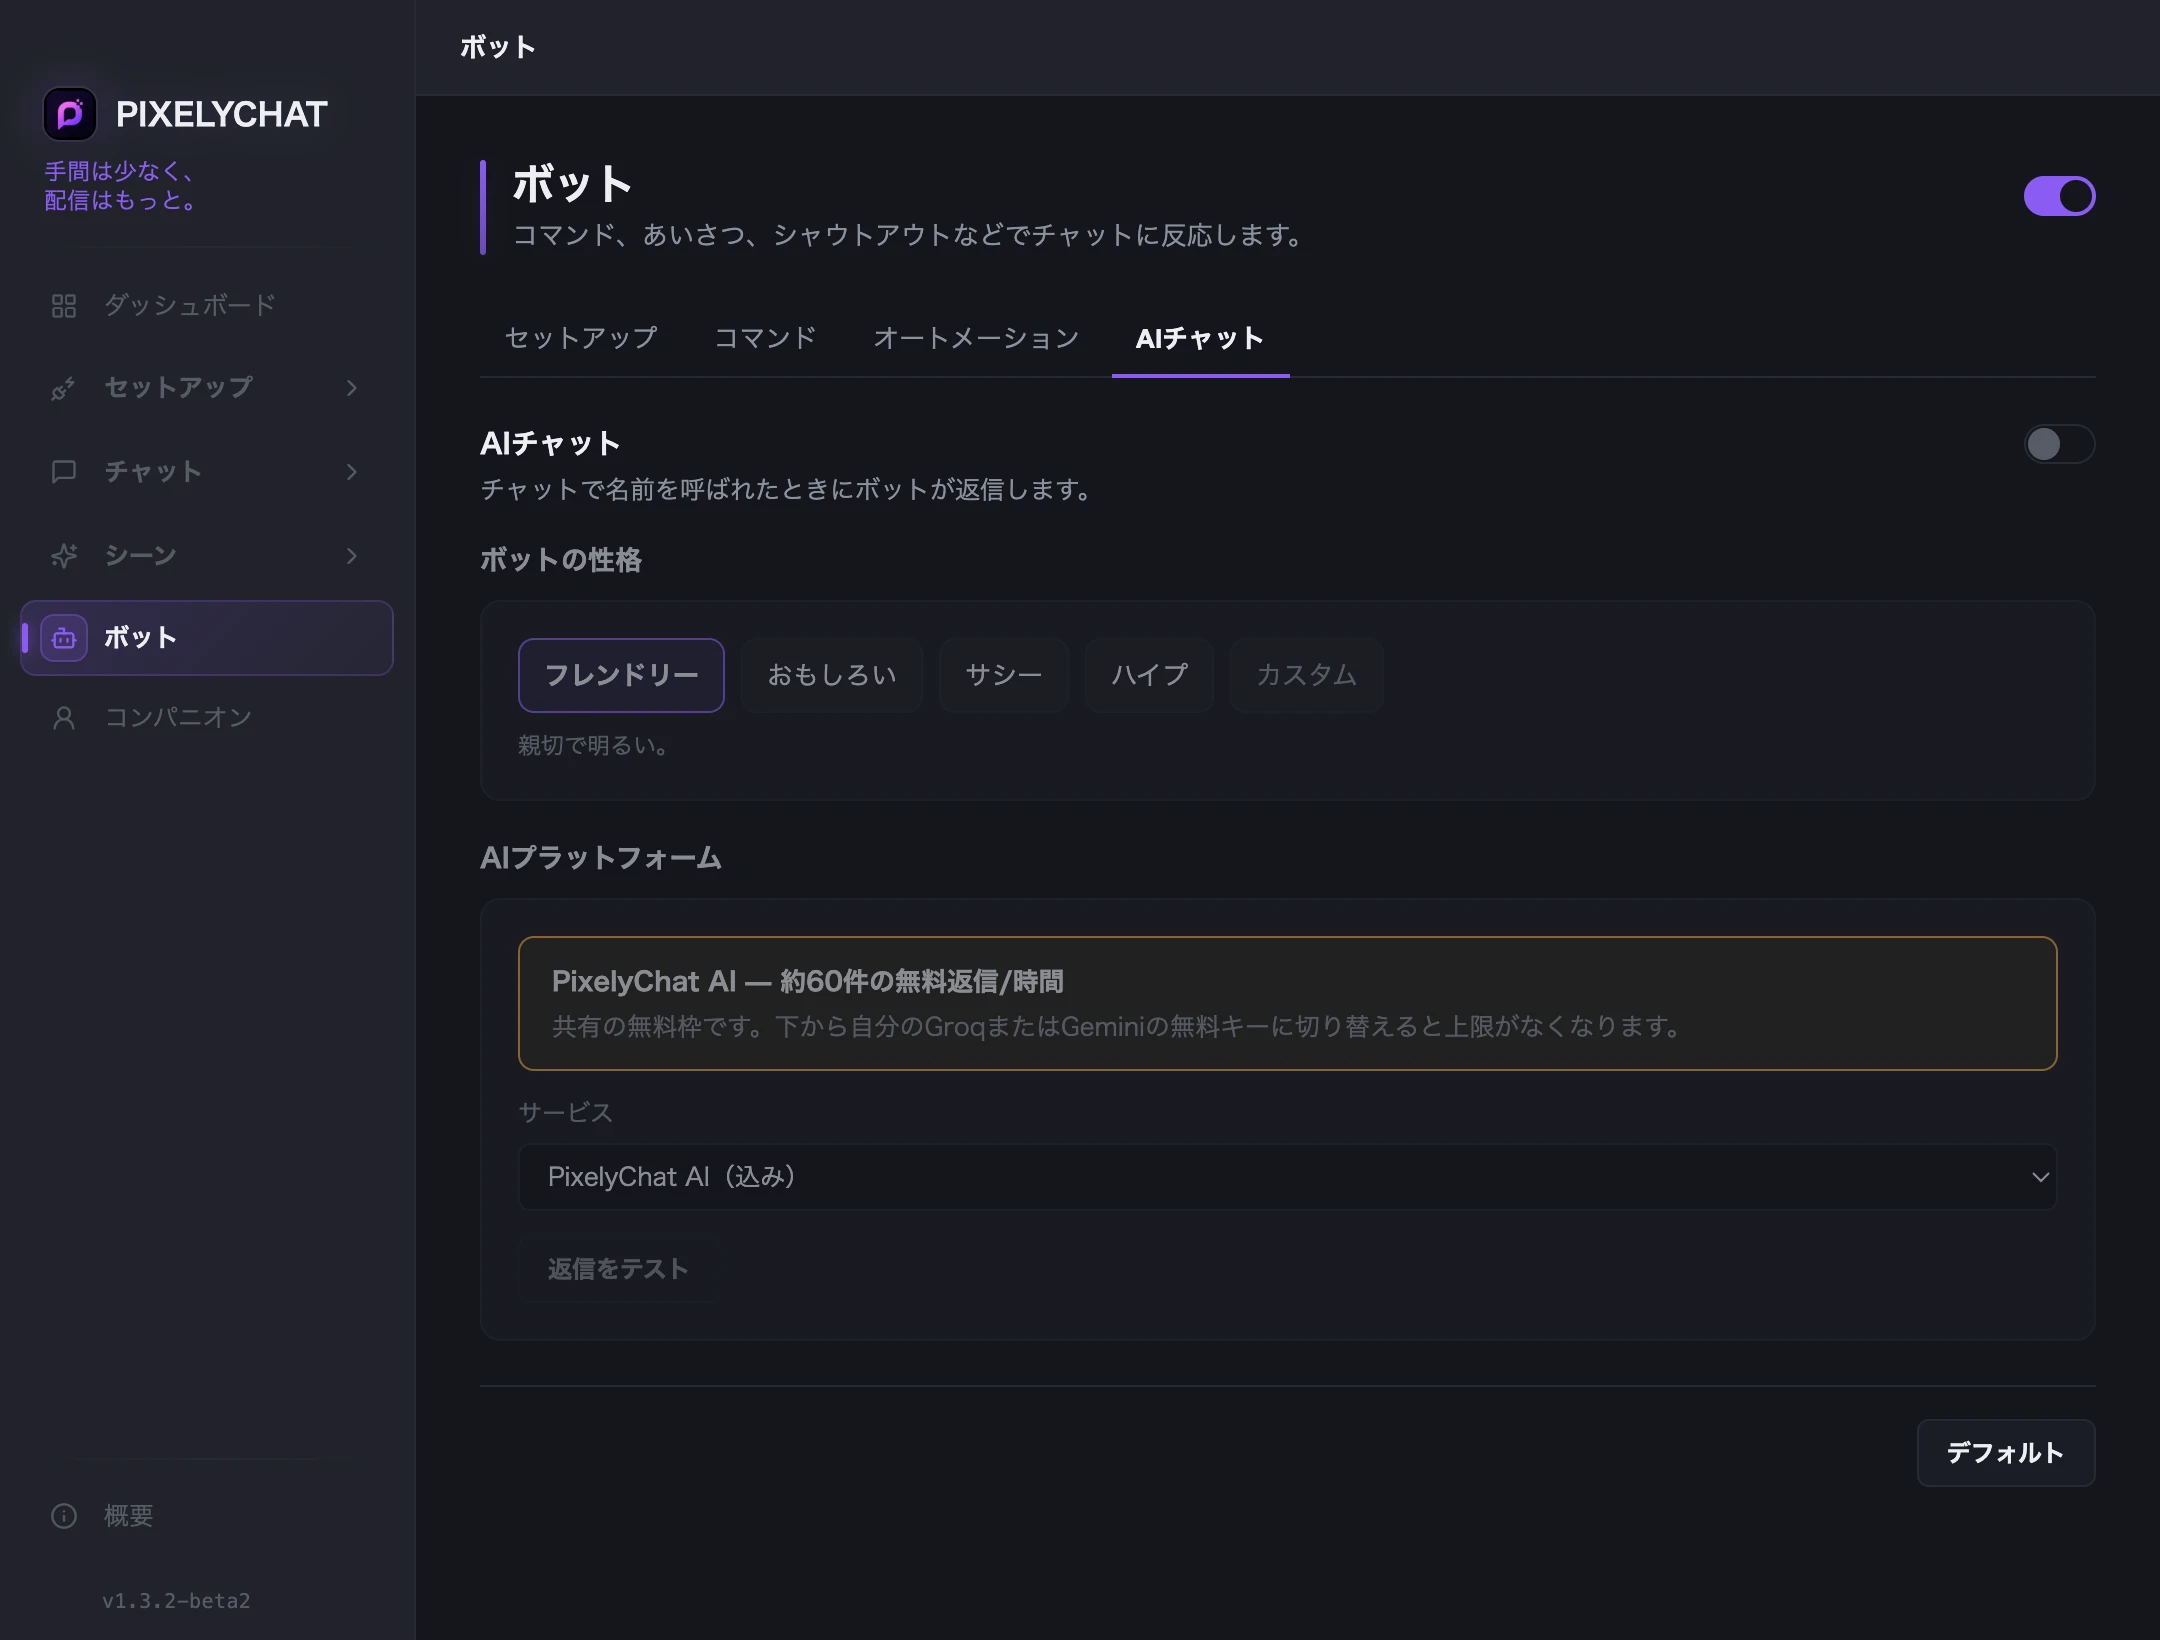Open チャット in the sidebar
This screenshot has width=2160, height=1640.
[206, 472]
